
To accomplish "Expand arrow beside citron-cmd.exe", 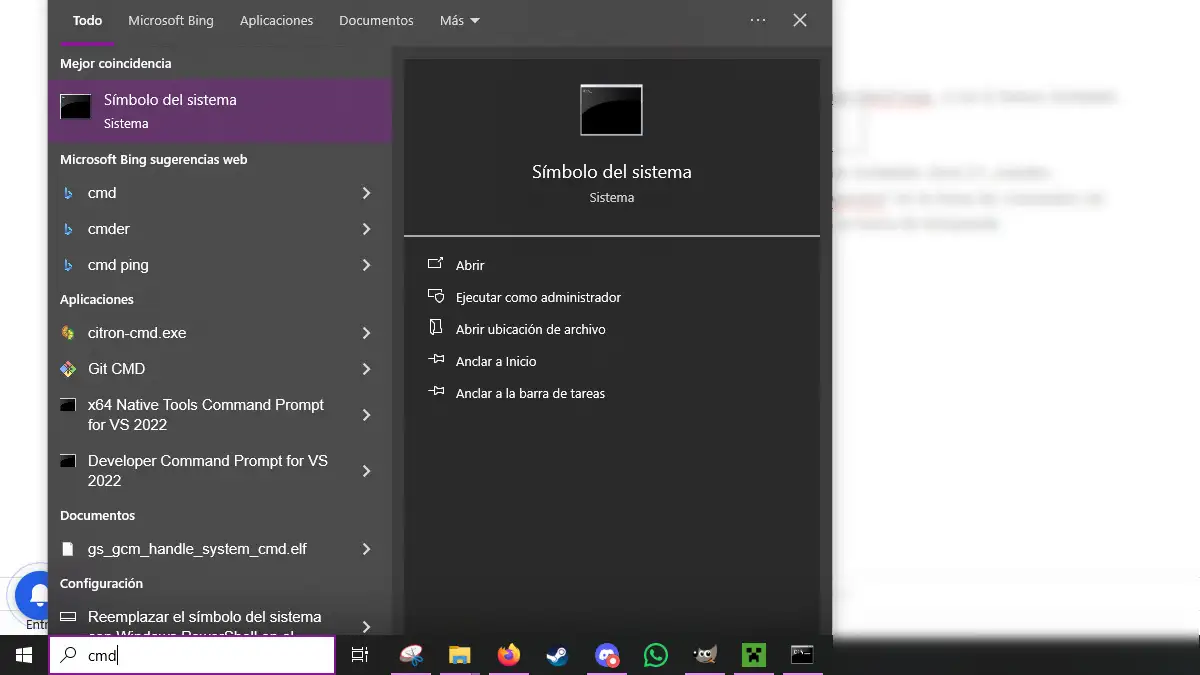I will 366,333.
